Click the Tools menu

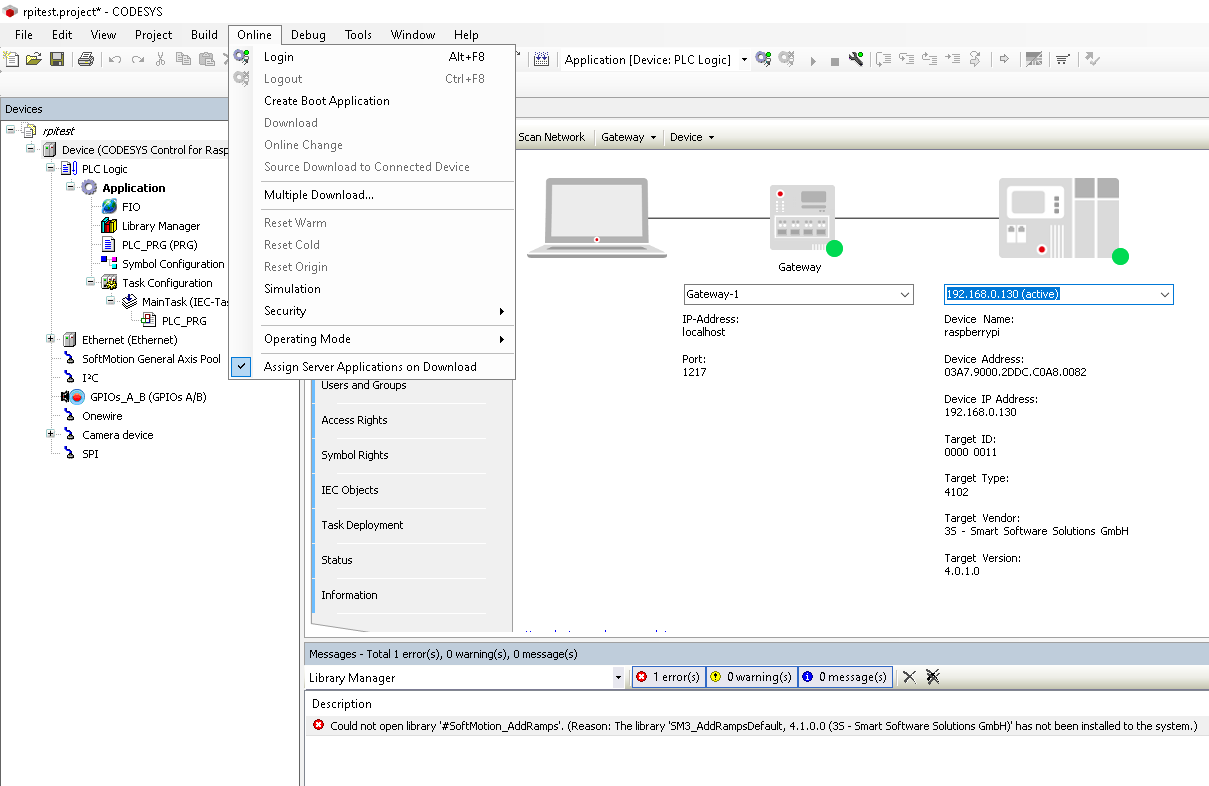(x=358, y=34)
